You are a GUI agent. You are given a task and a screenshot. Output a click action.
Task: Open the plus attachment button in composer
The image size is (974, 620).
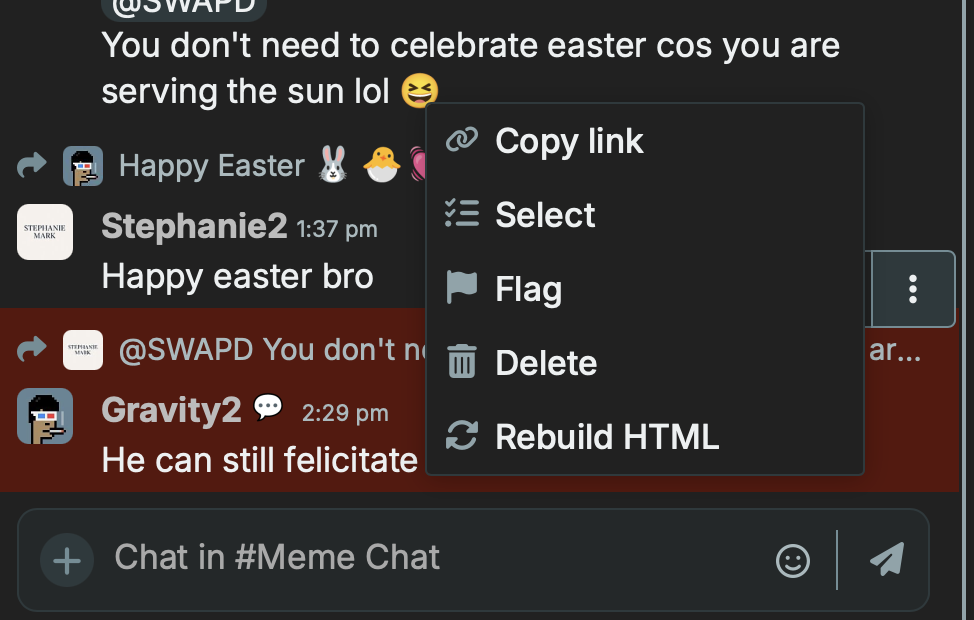click(67, 560)
